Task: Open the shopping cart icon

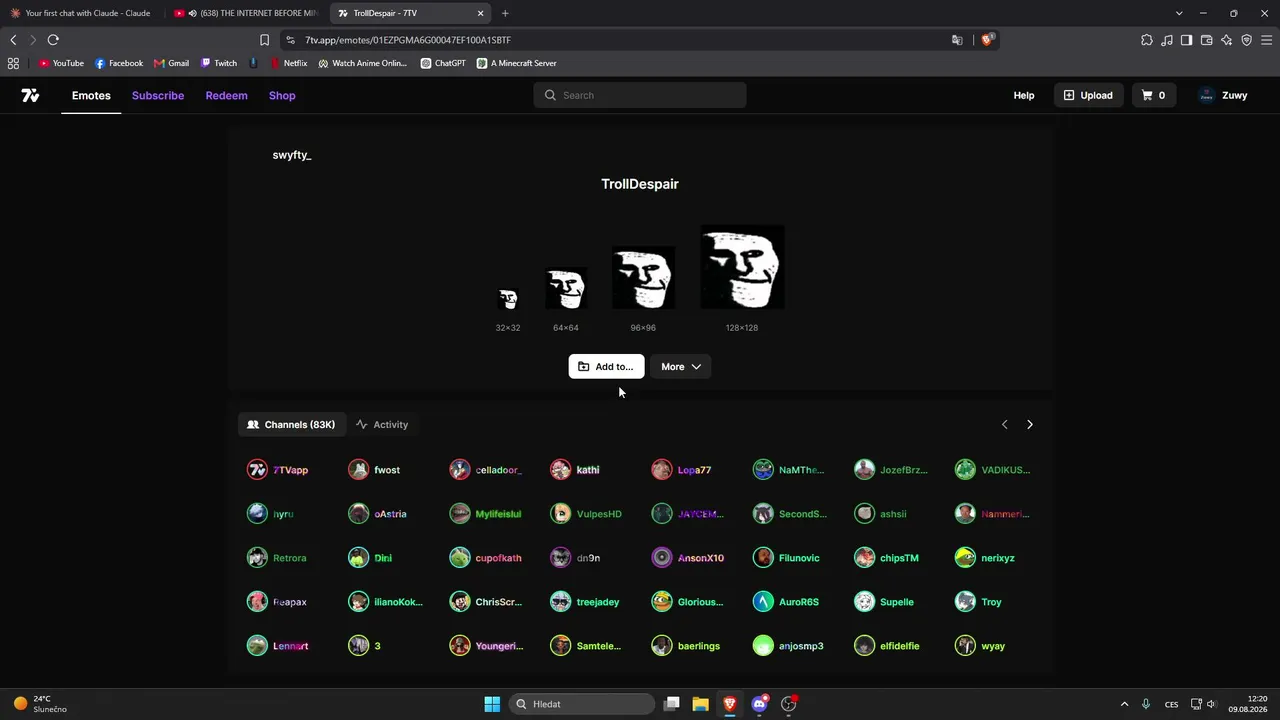Action: tap(1153, 95)
